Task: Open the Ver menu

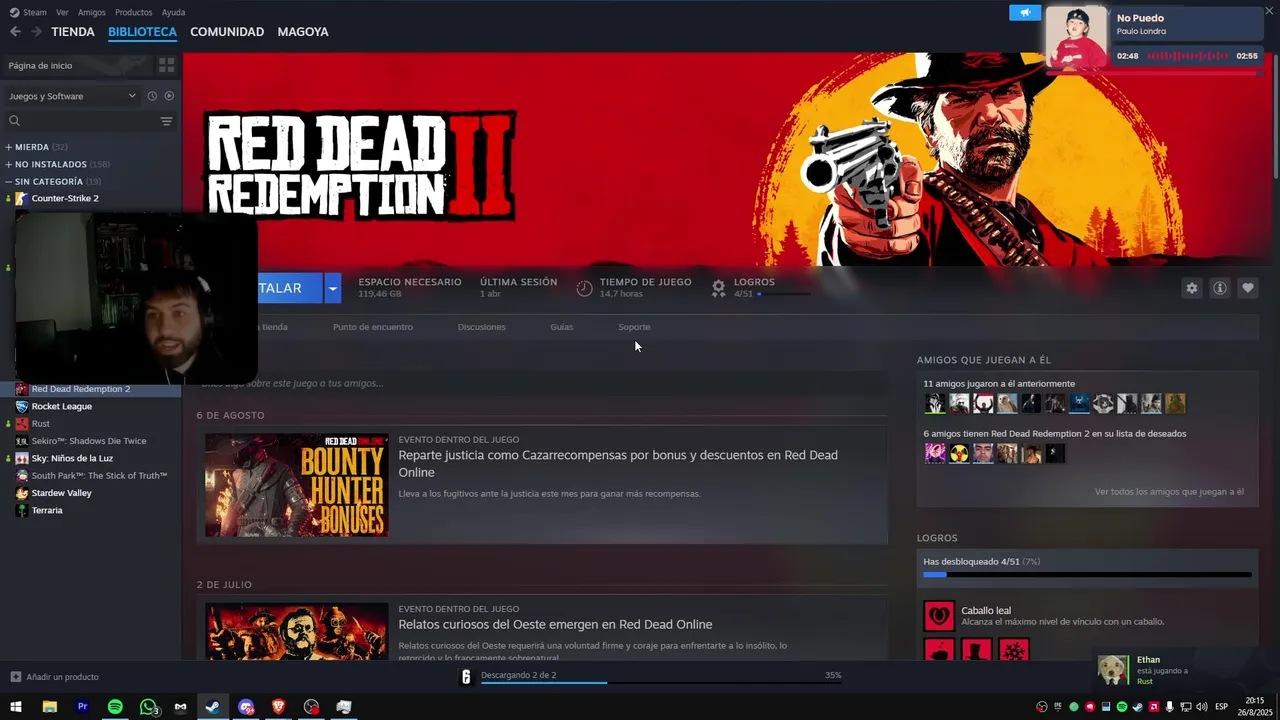Action: [x=62, y=12]
